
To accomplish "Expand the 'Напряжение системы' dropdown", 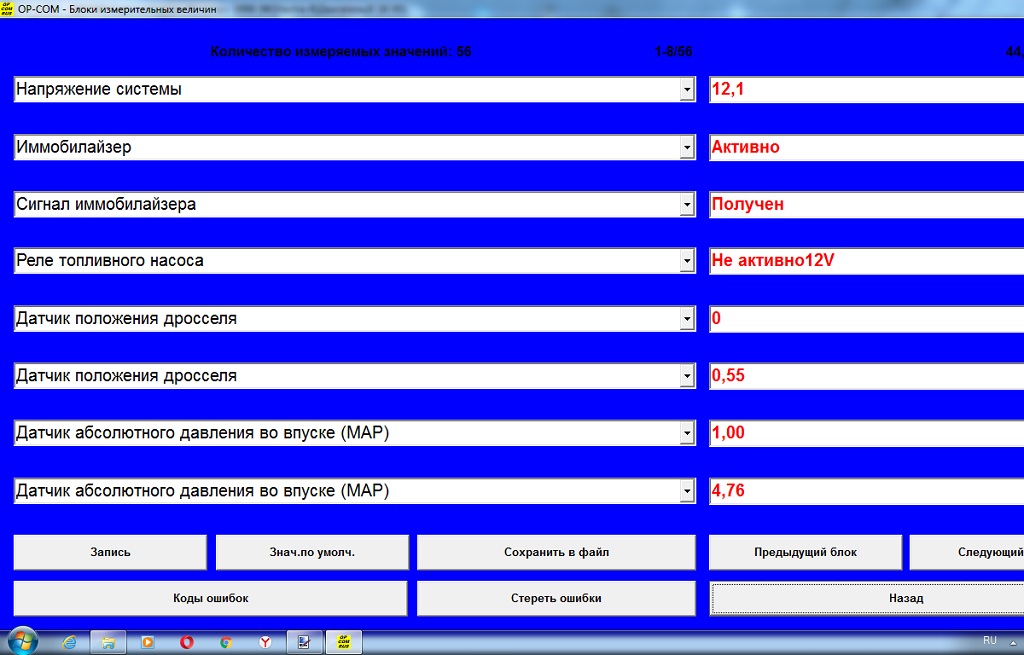I will 687,90.
